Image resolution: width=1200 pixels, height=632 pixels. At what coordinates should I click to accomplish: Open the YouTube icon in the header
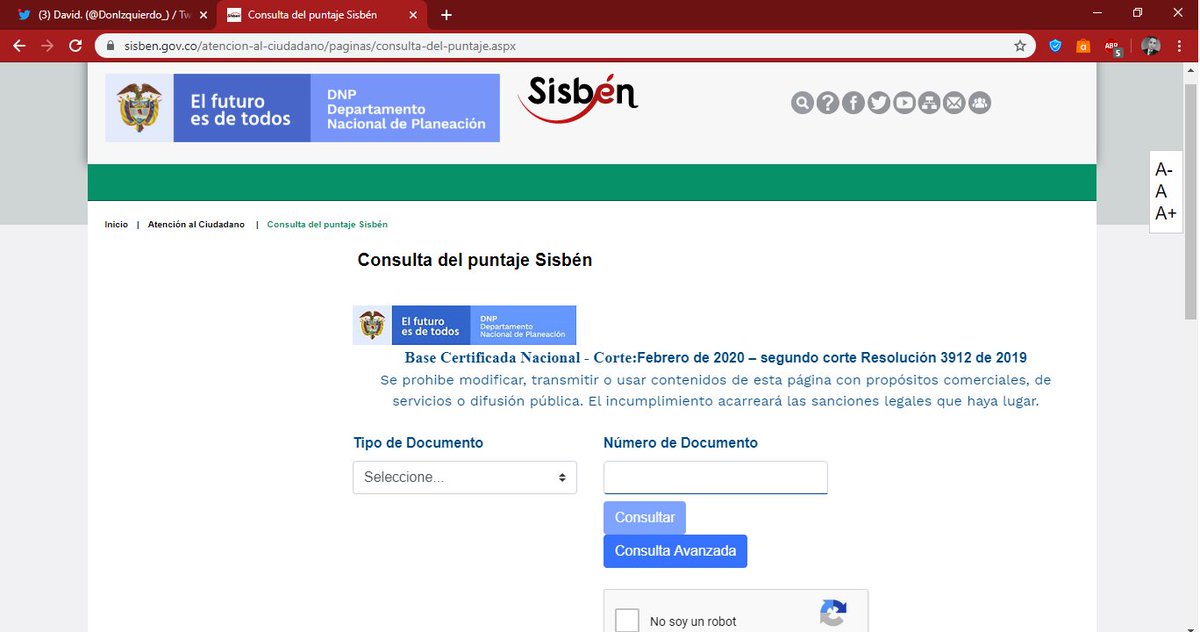[905, 103]
